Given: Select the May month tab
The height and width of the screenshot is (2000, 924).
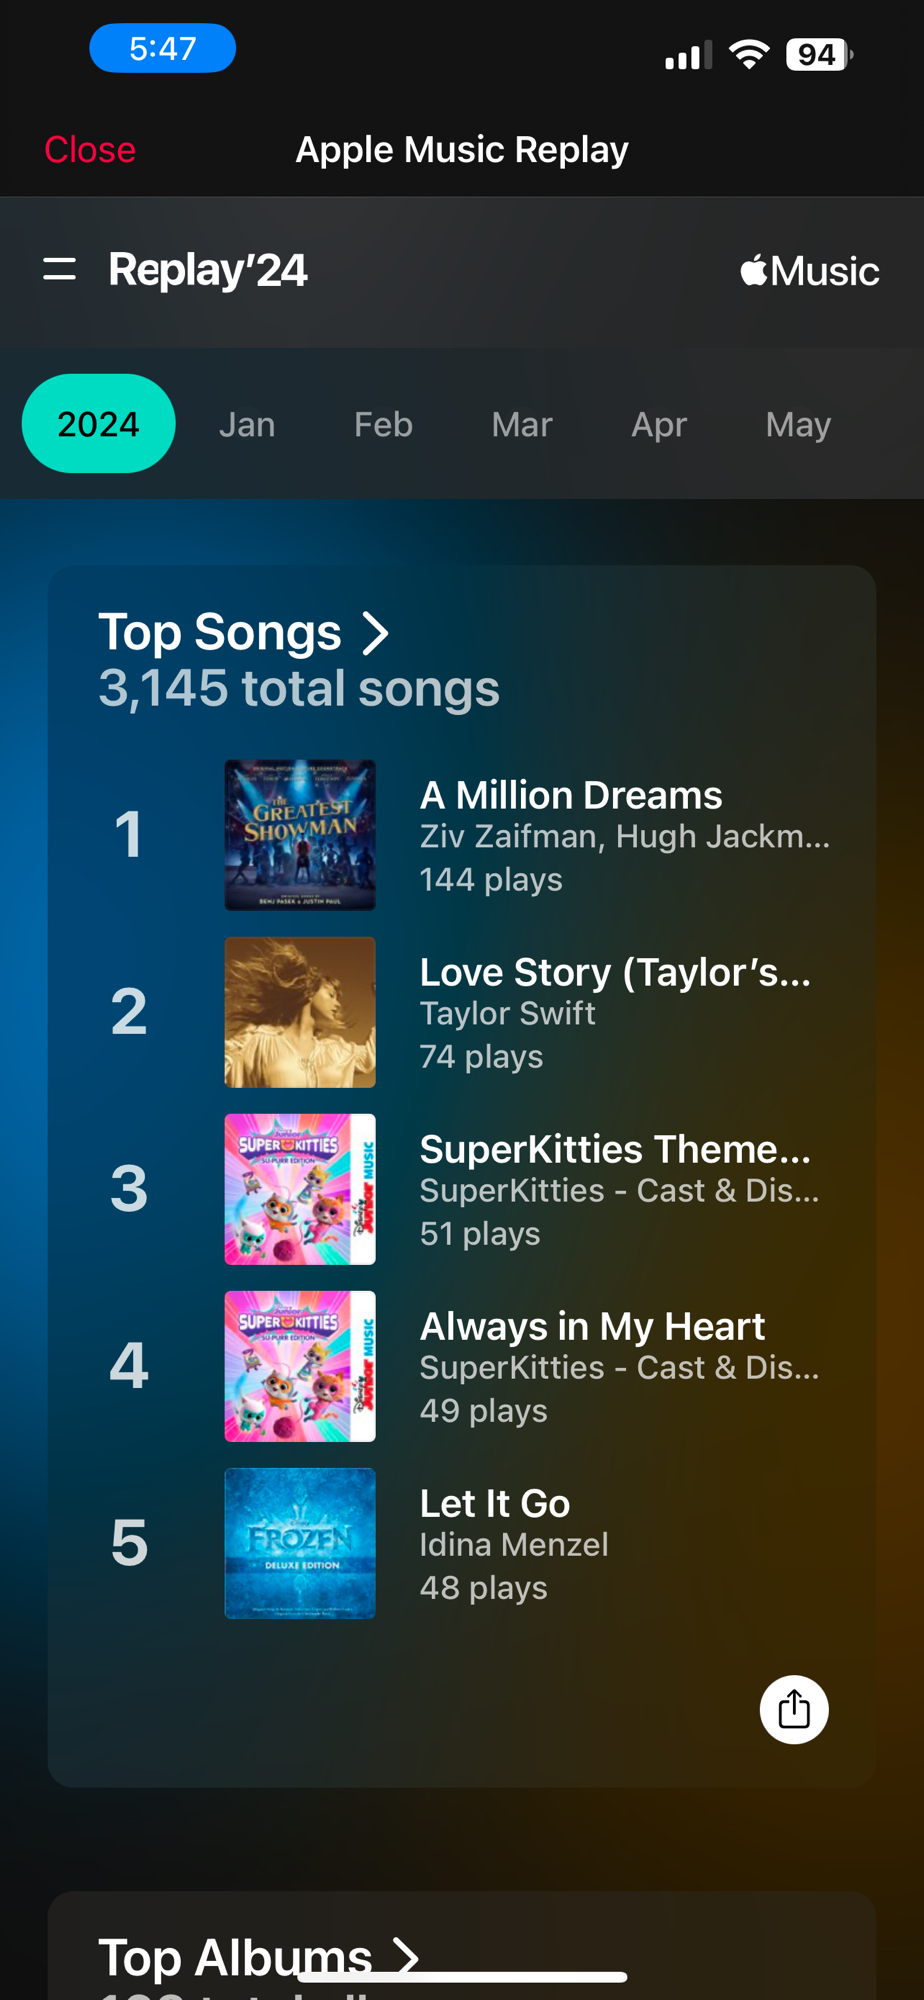Looking at the screenshot, I should [x=798, y=425].
